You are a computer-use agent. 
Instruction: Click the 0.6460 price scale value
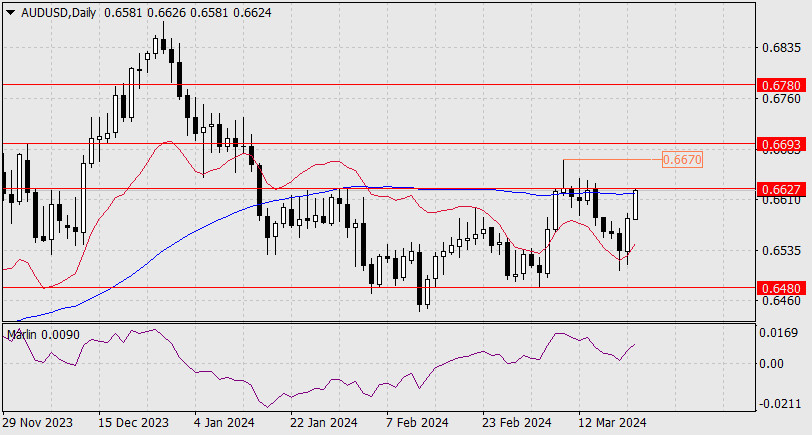click(x=781, y=301)
